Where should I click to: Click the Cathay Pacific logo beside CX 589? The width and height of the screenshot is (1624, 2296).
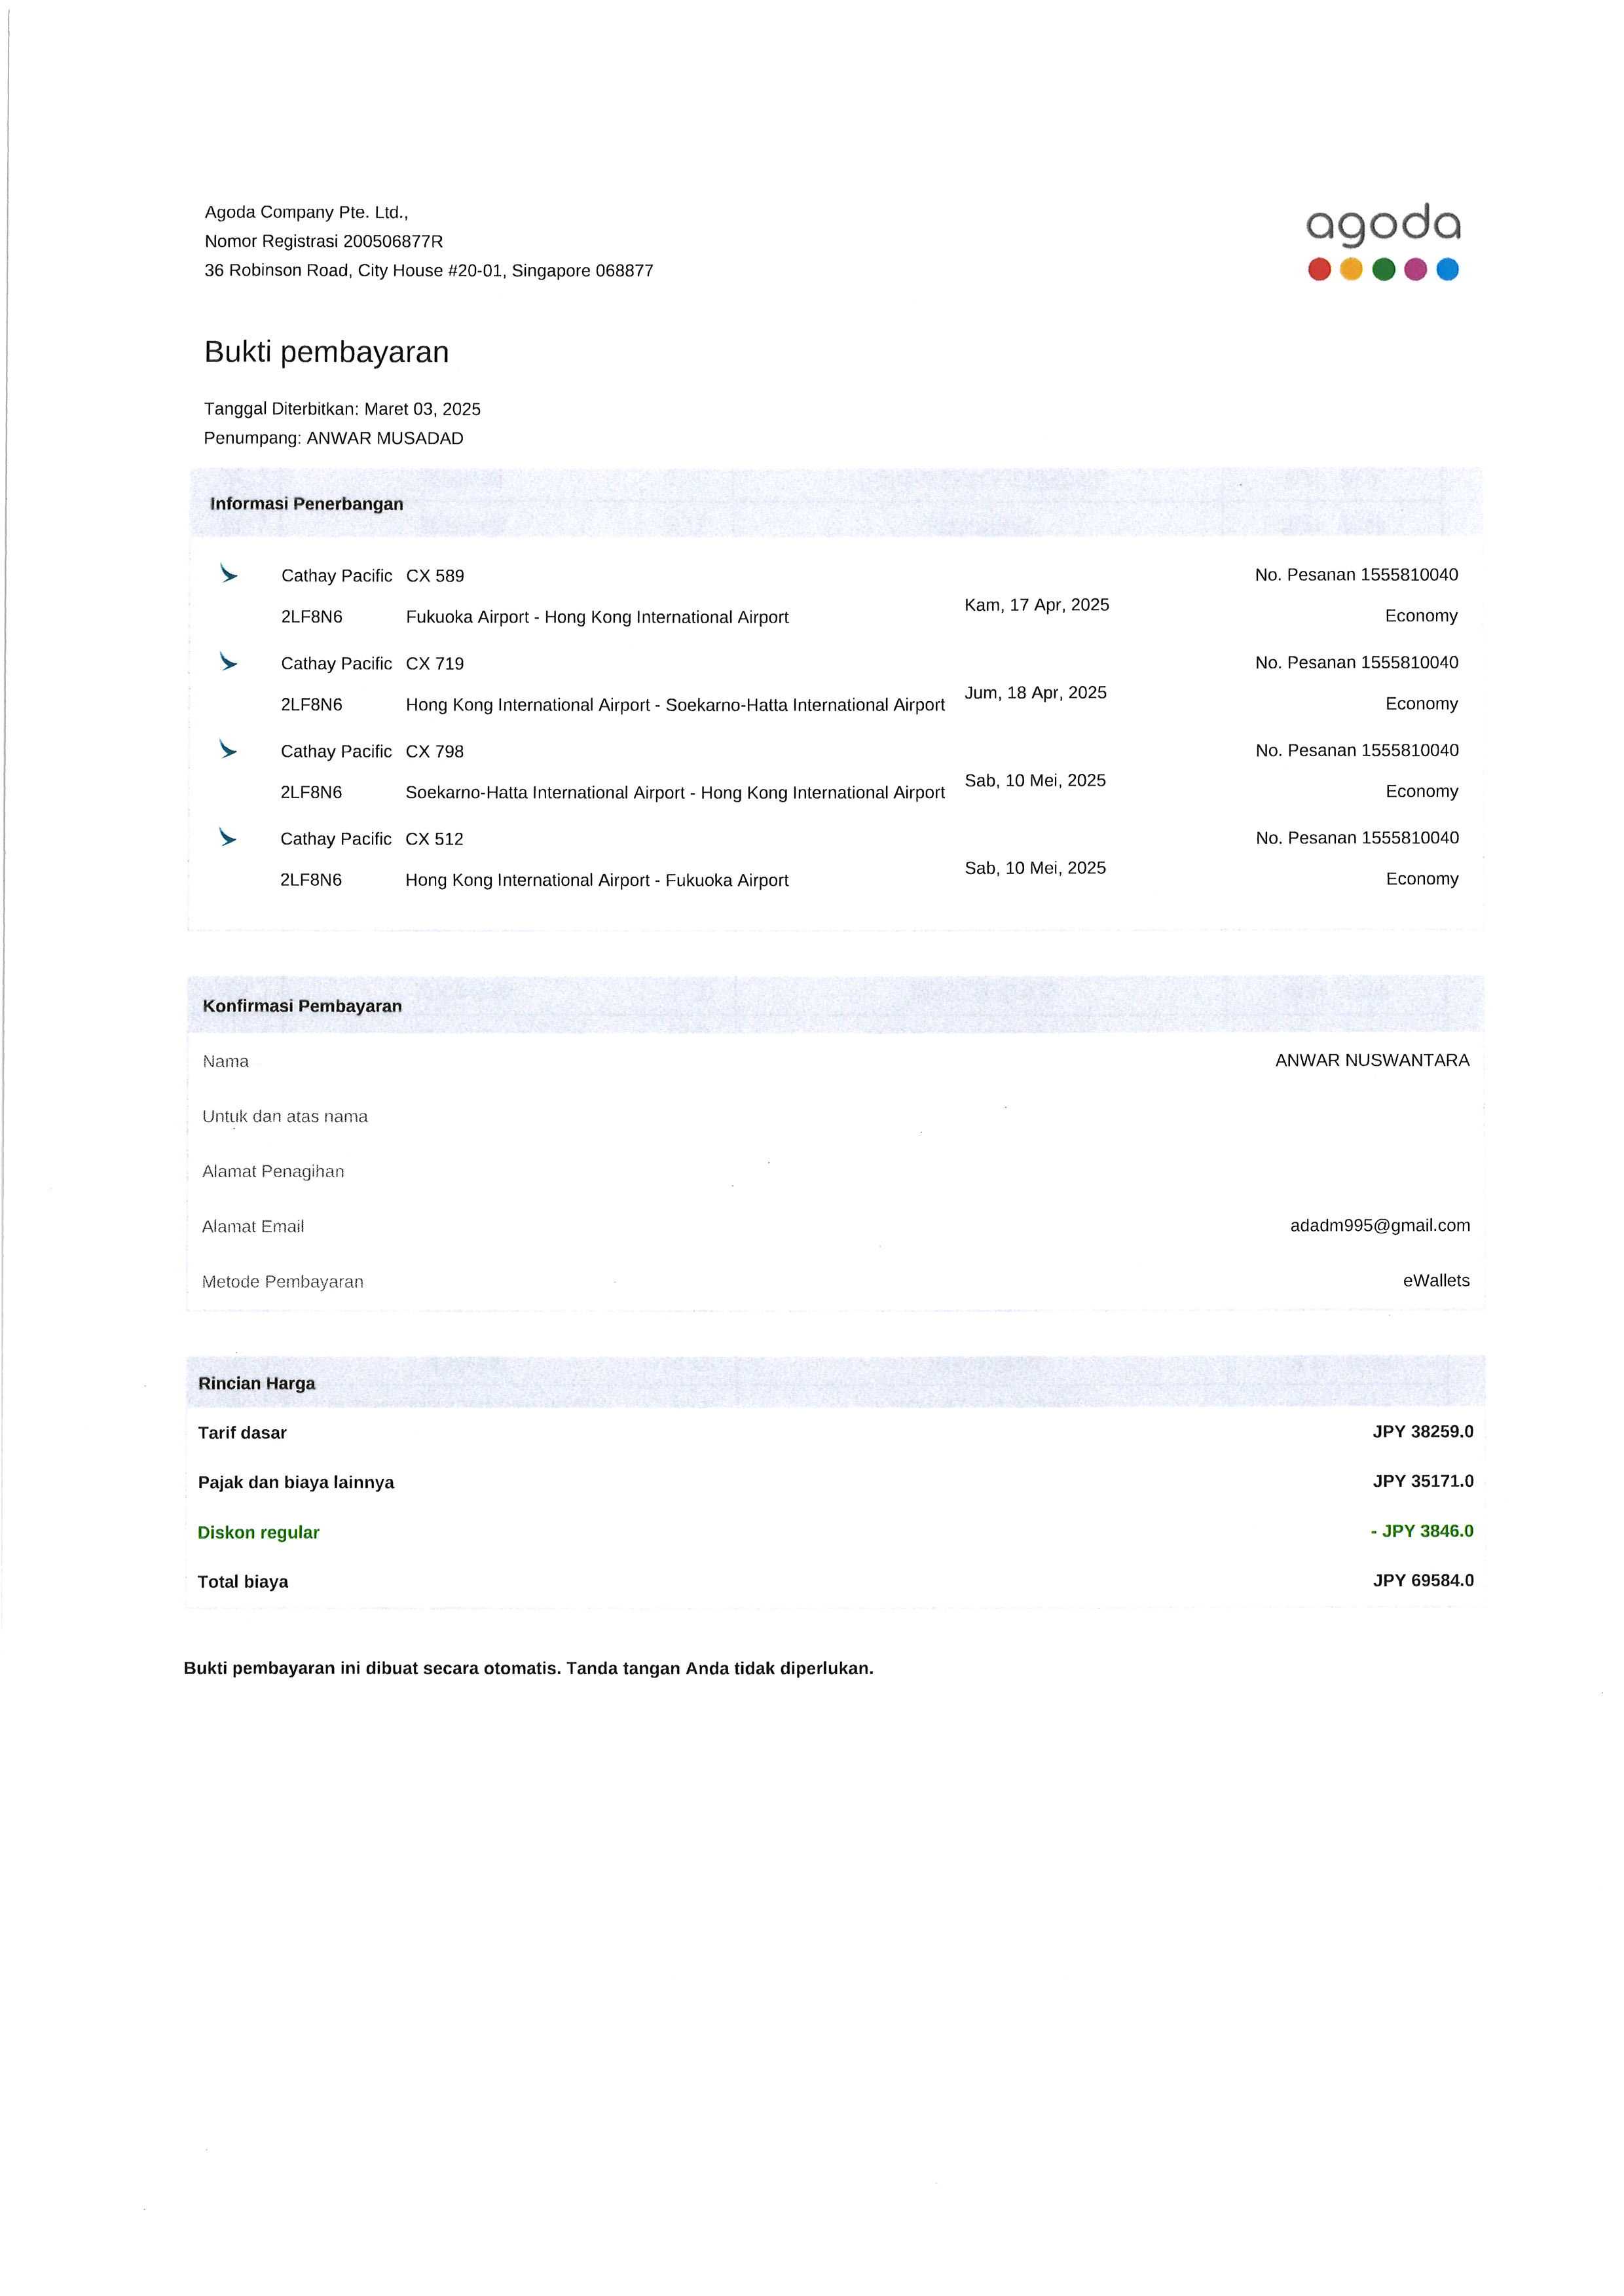point(229,574)
